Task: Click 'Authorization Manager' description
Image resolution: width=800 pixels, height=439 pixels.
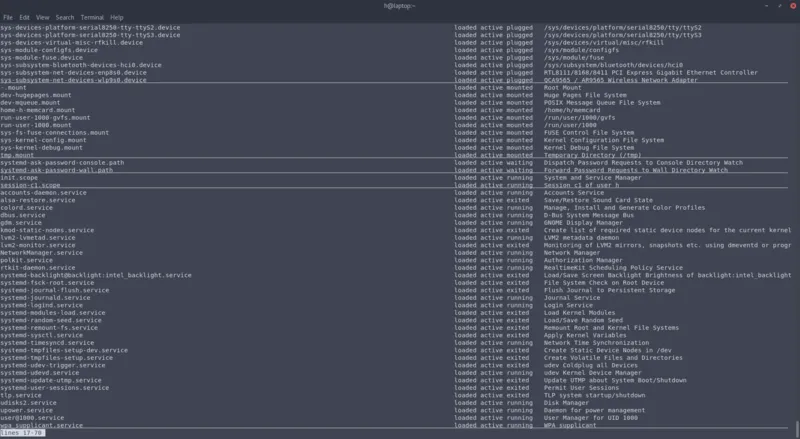Action: pos(583,260)
